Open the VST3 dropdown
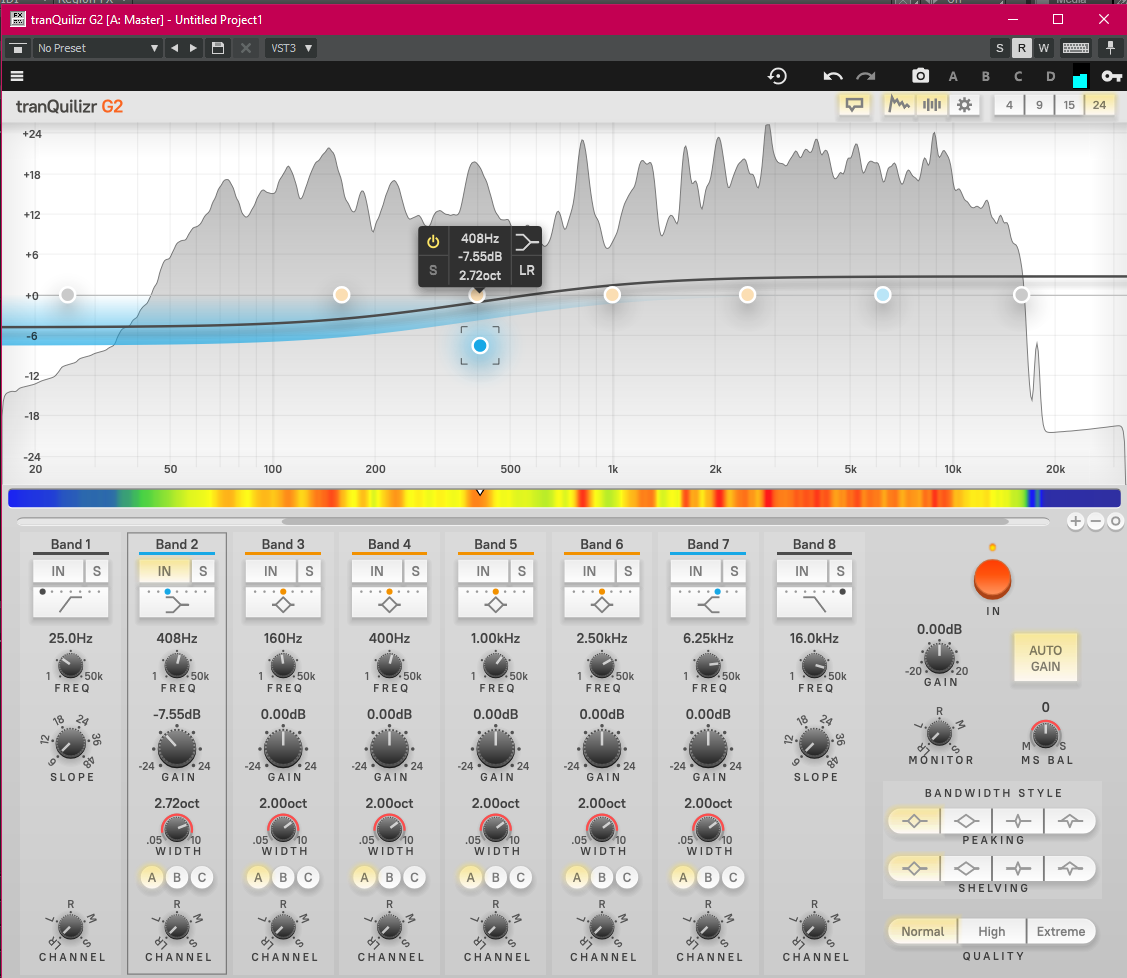The height and width of the screenshot is (978, 1127). click(x=291, y=48)
